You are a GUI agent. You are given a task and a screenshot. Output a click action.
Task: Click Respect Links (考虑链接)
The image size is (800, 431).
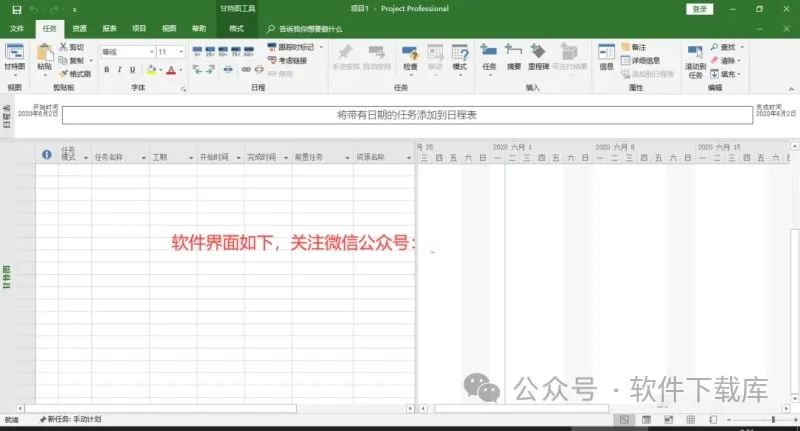[x=288, y=60]
